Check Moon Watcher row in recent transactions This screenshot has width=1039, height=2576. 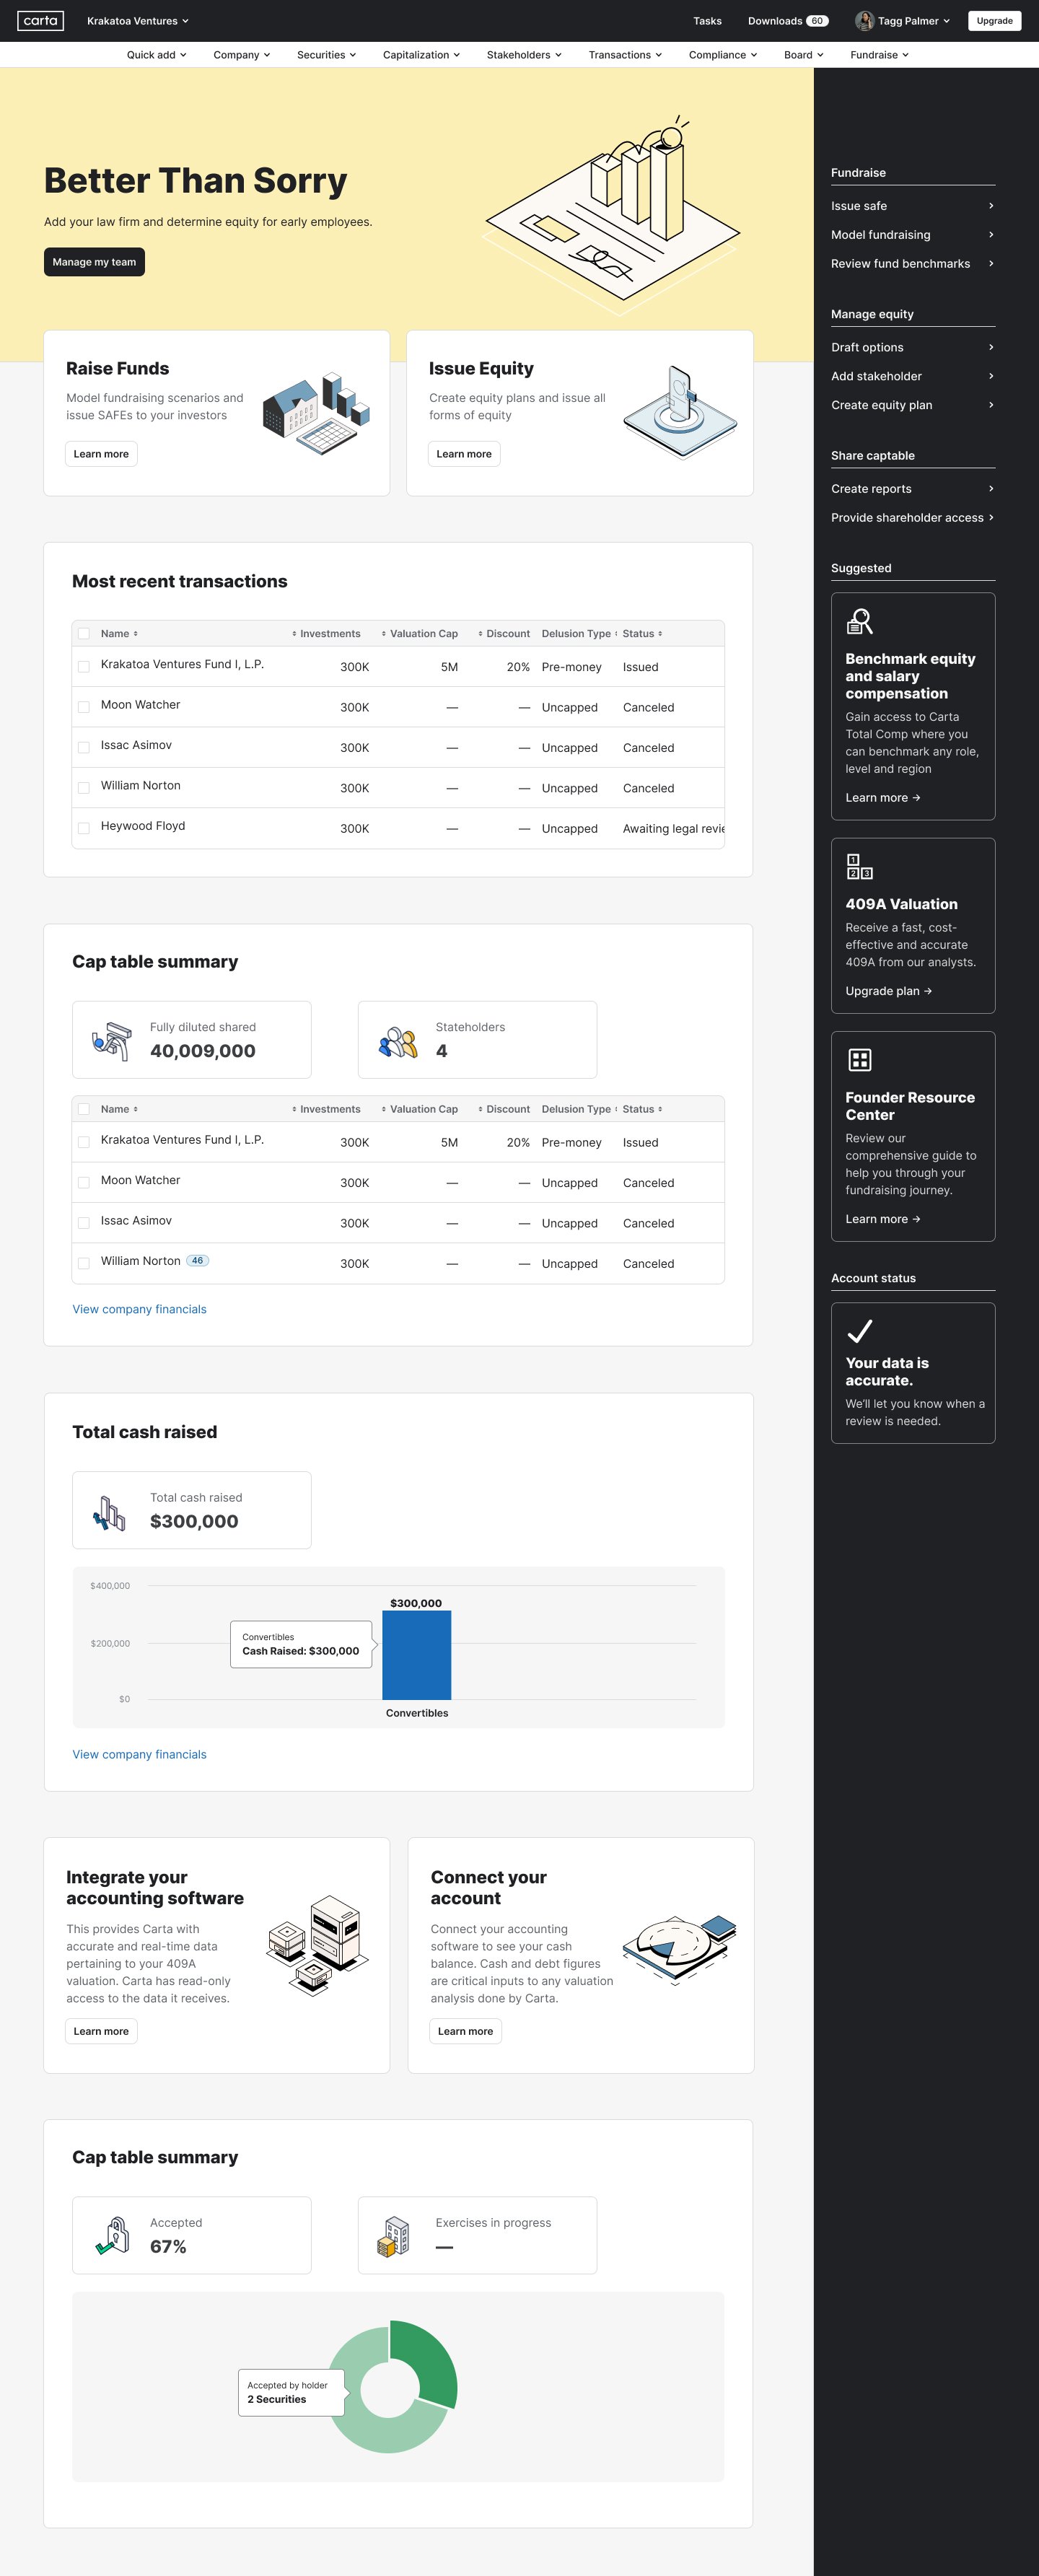(x=84, y=707)
